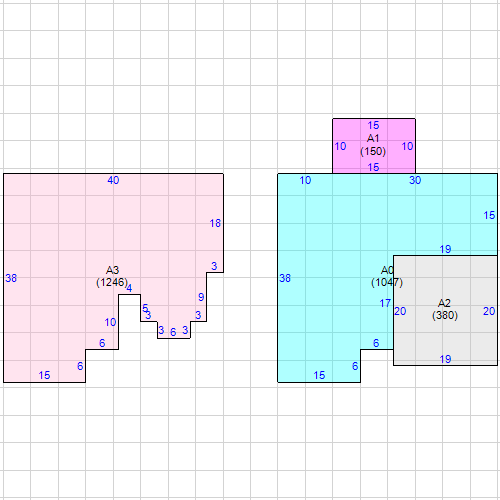
Task: Select the 9 dimension label
Action: 201,297
